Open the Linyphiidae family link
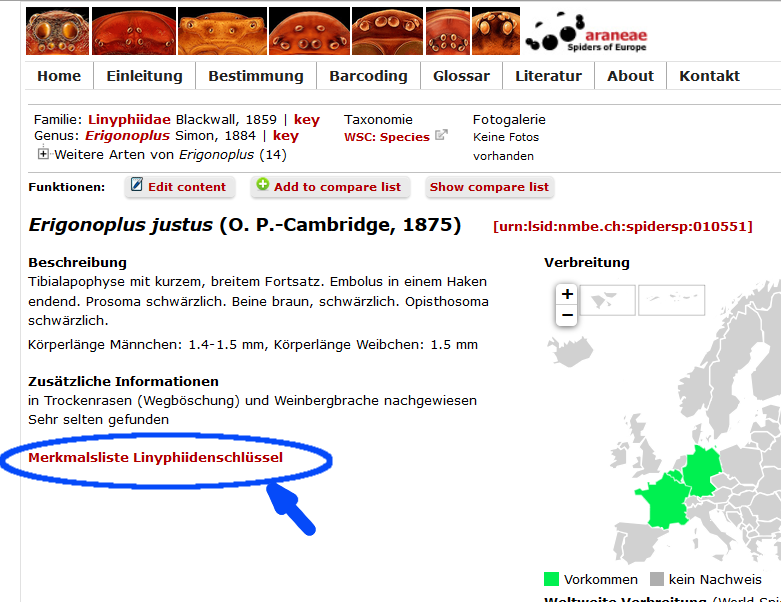Viewport: 781px width, 602px height. coord(129,119)
